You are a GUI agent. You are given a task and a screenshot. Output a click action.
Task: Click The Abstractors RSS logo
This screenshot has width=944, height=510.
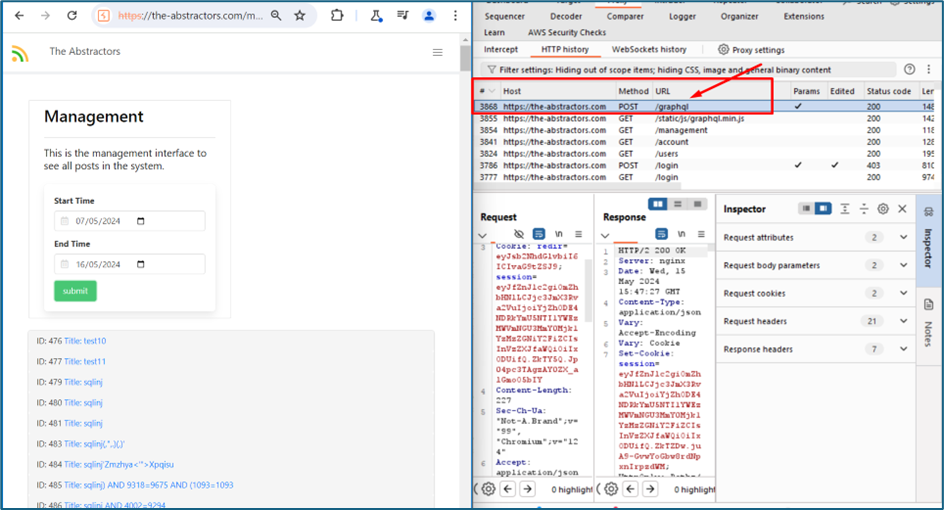(20, 54)
